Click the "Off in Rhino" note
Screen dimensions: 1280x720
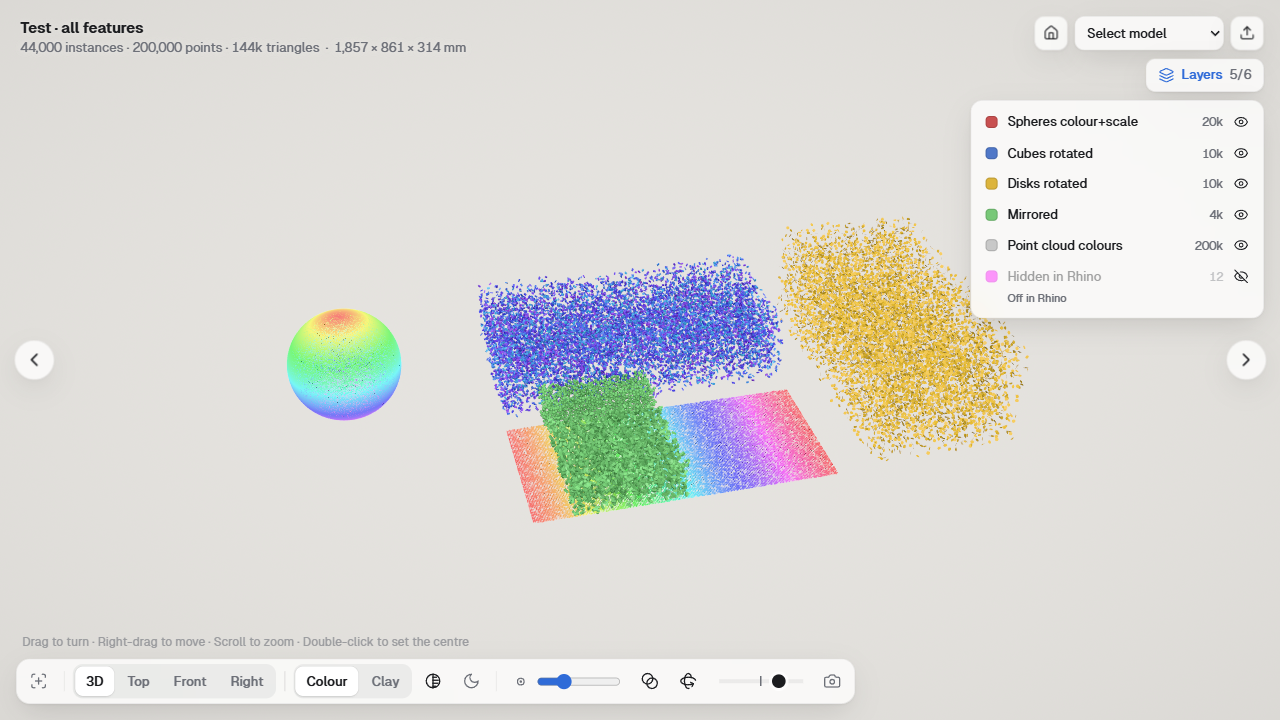point(1037,298)
